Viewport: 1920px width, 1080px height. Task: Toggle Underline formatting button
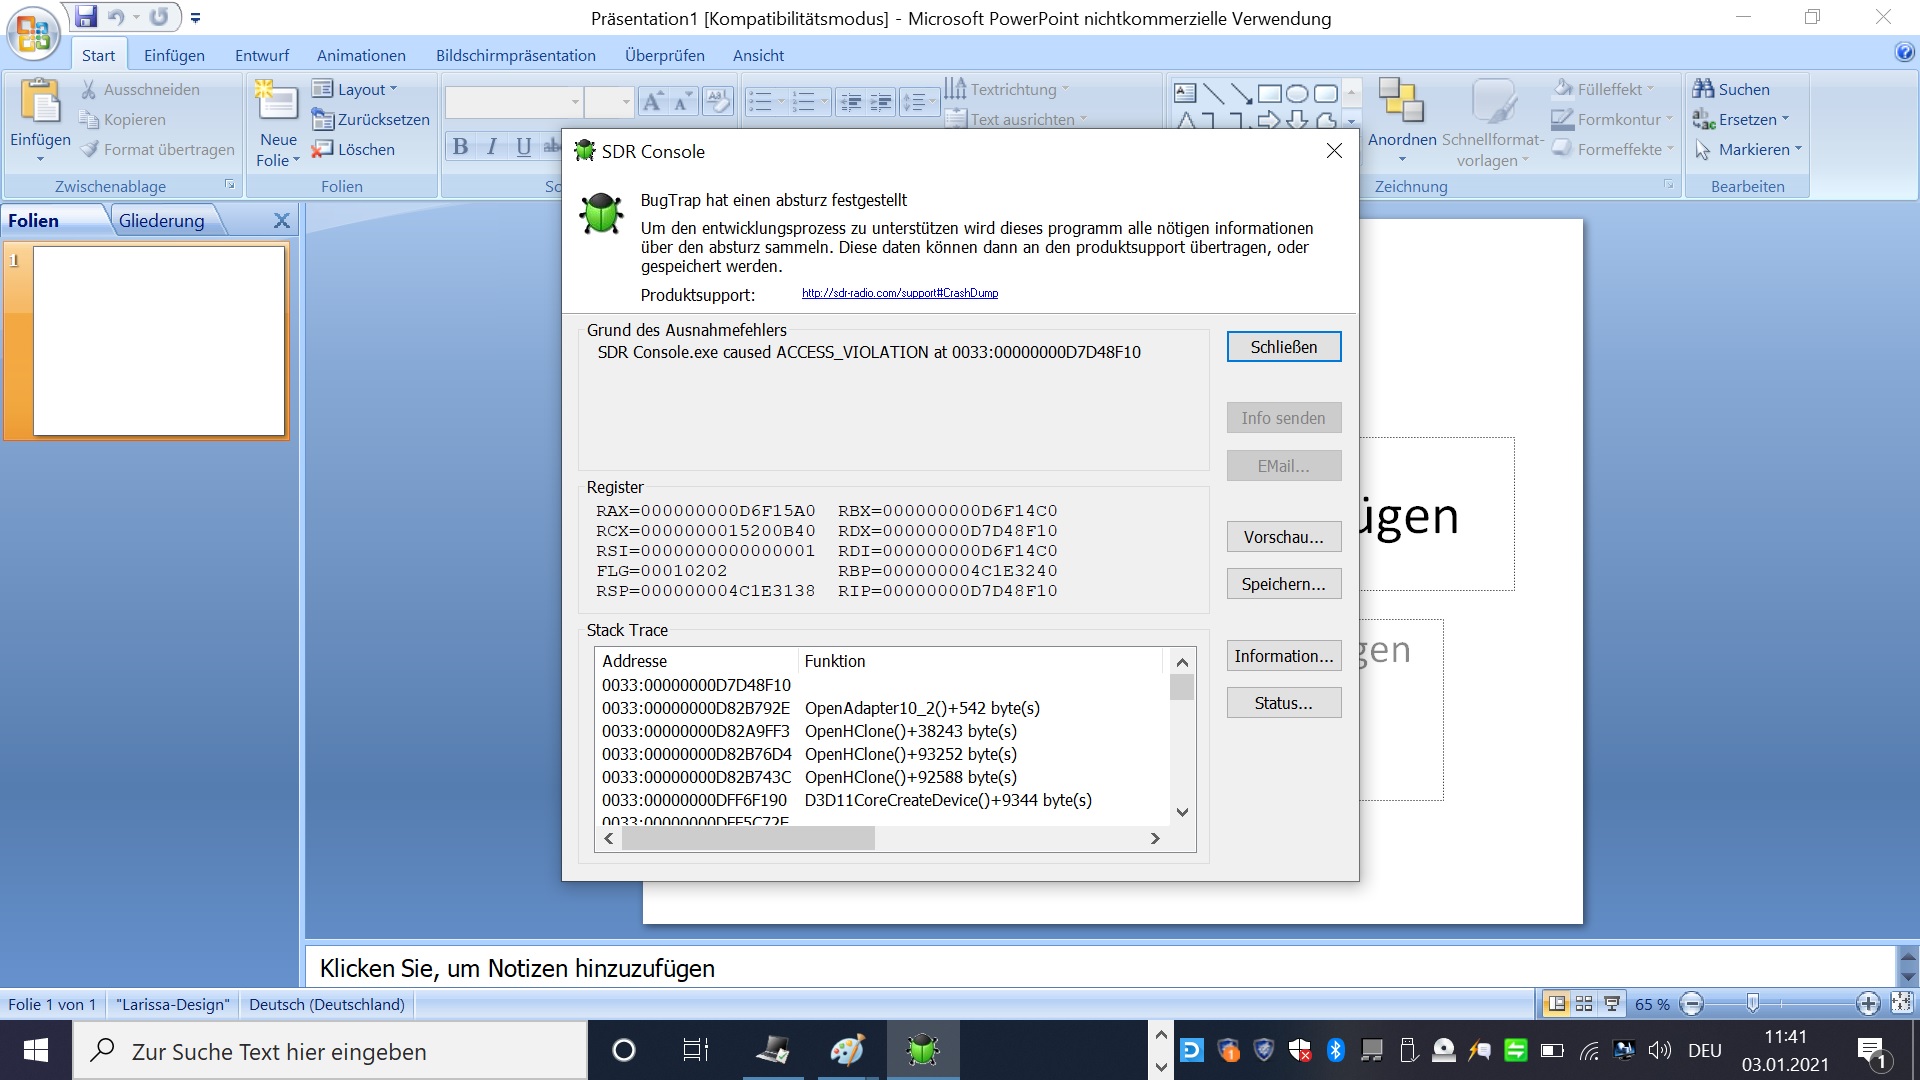[x=523, y=147]
